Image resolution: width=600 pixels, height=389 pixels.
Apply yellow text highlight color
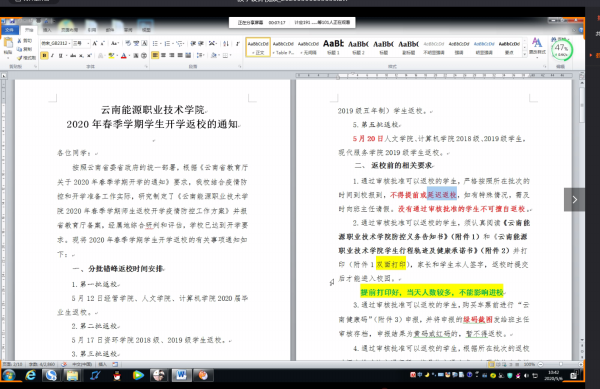tap(111, 56)
